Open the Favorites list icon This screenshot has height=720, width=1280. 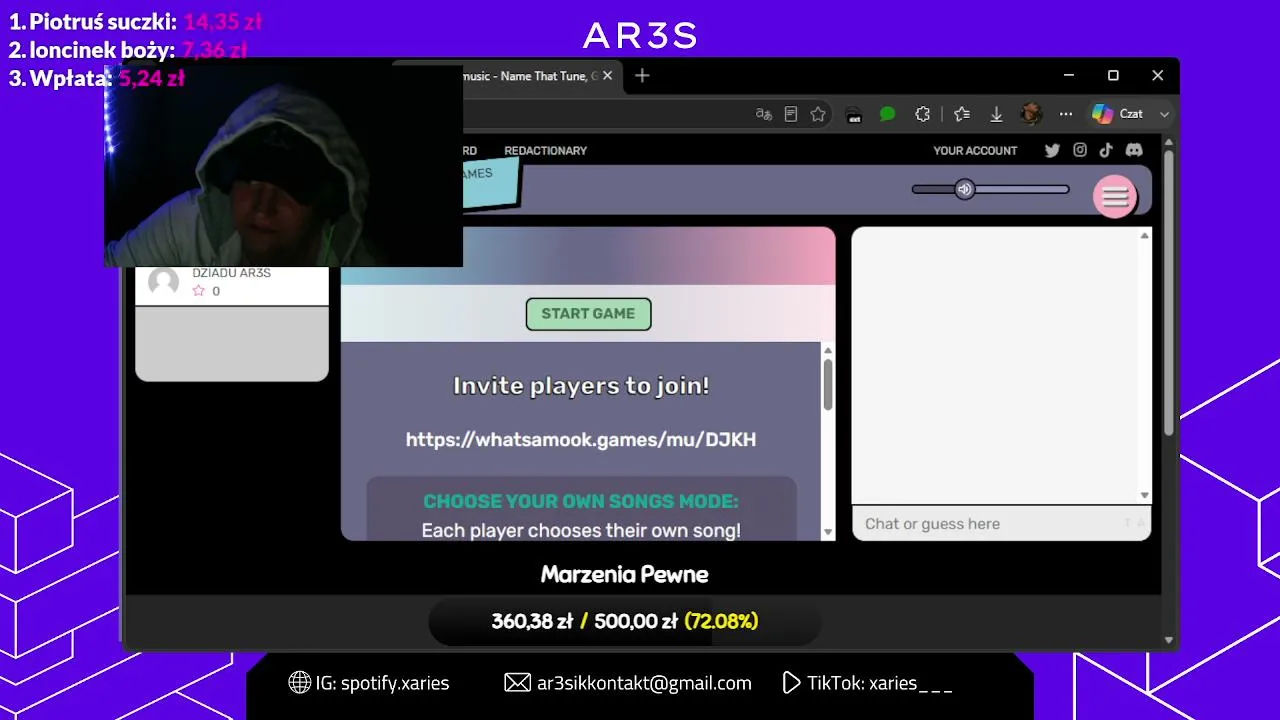pos(962,114)
